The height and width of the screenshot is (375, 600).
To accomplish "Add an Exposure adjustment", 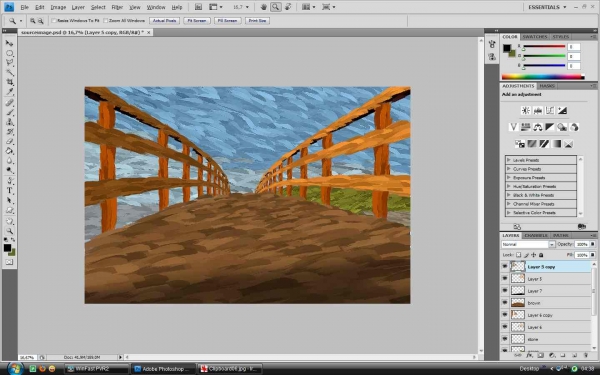I will point(562,111).
